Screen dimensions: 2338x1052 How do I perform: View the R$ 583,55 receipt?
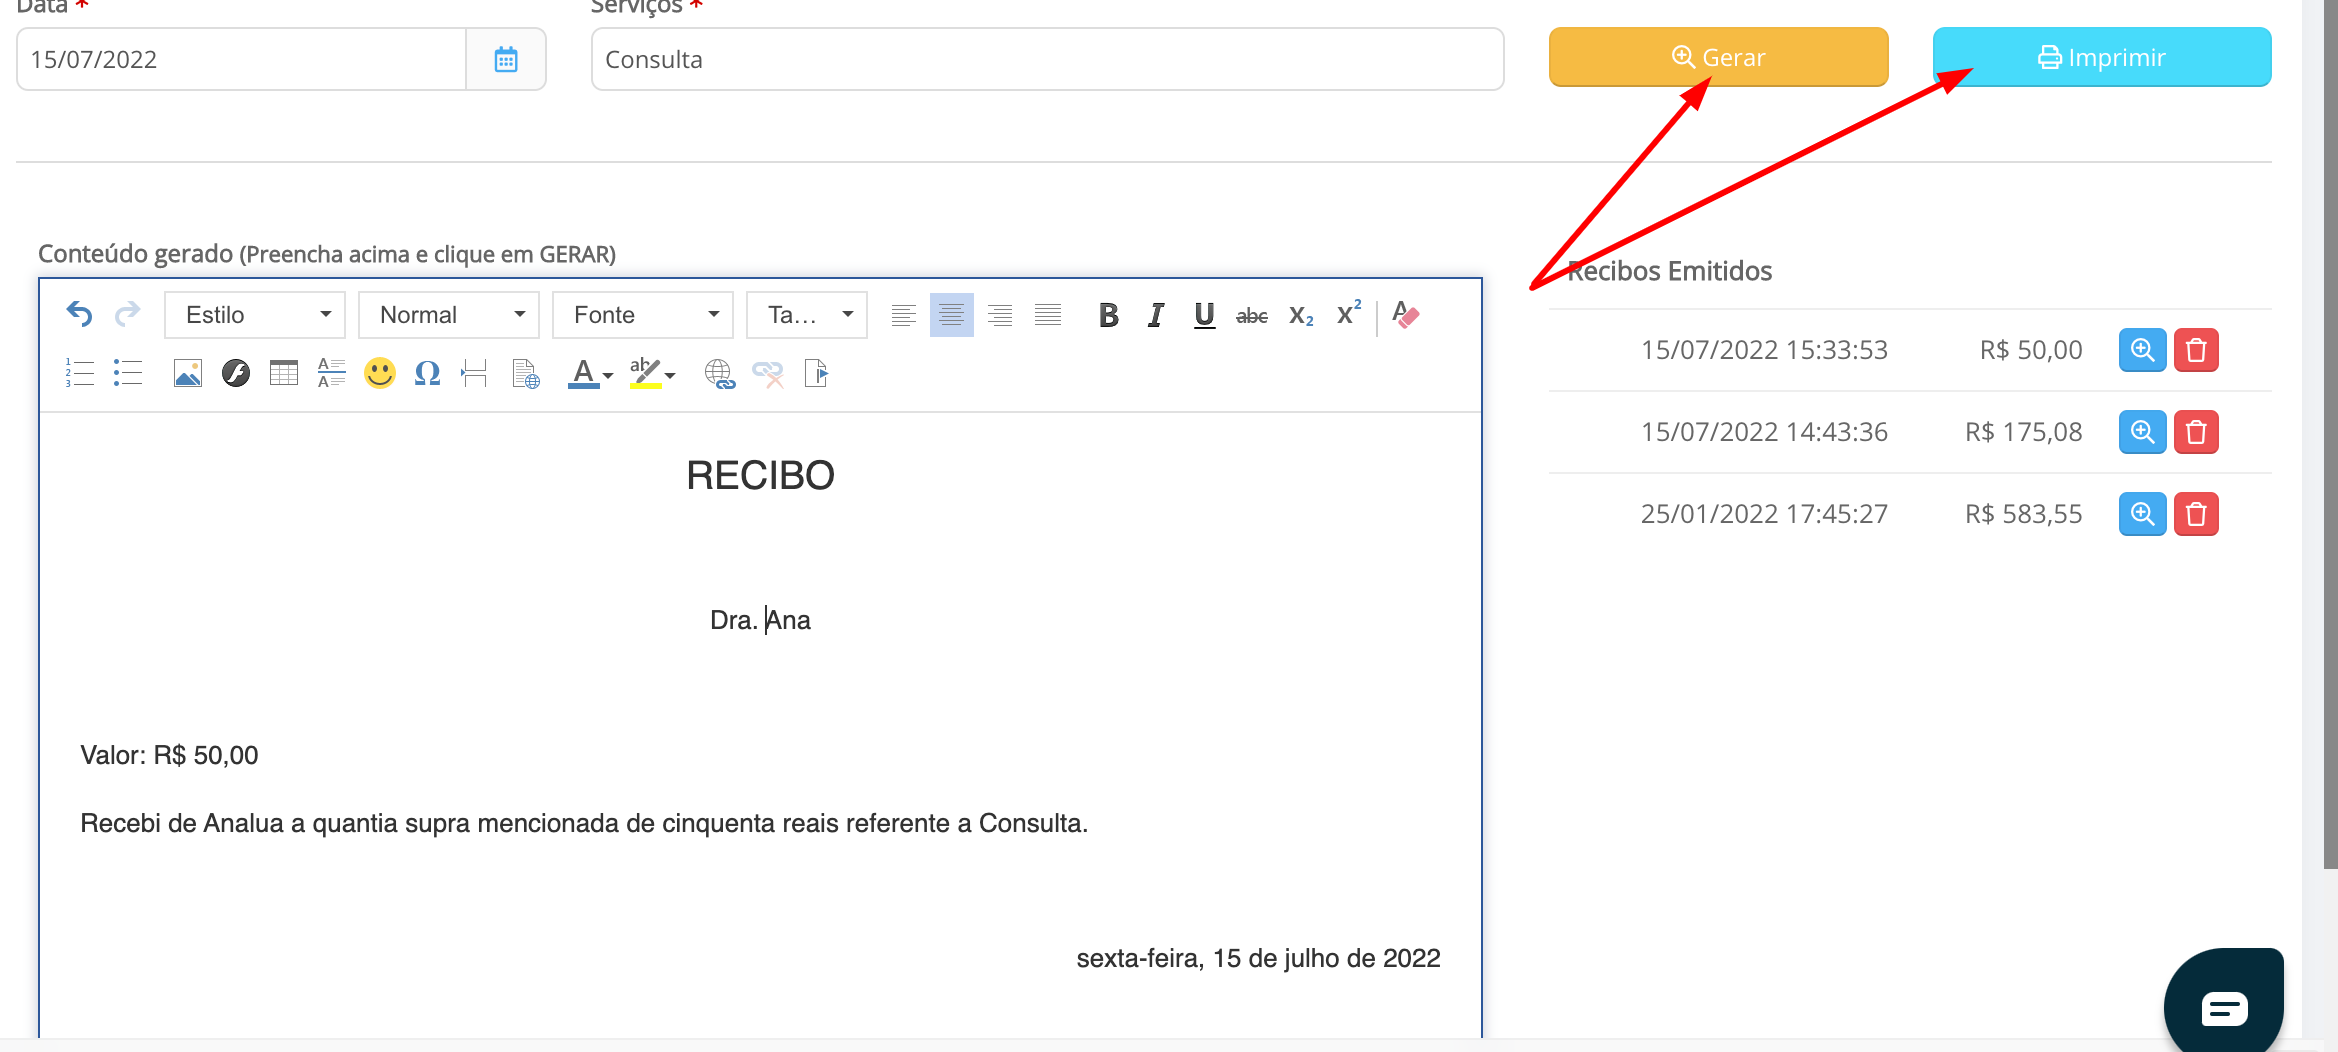pyautogui.click(x=2142, y=514)
